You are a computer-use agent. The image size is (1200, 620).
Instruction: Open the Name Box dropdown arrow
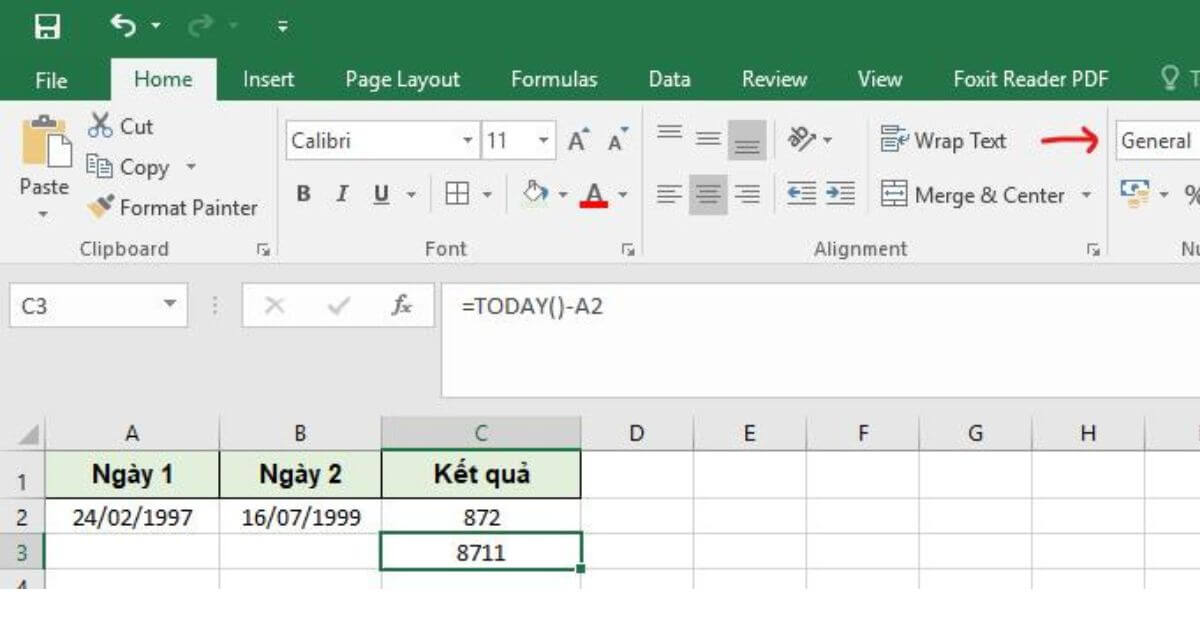point(170,304)
